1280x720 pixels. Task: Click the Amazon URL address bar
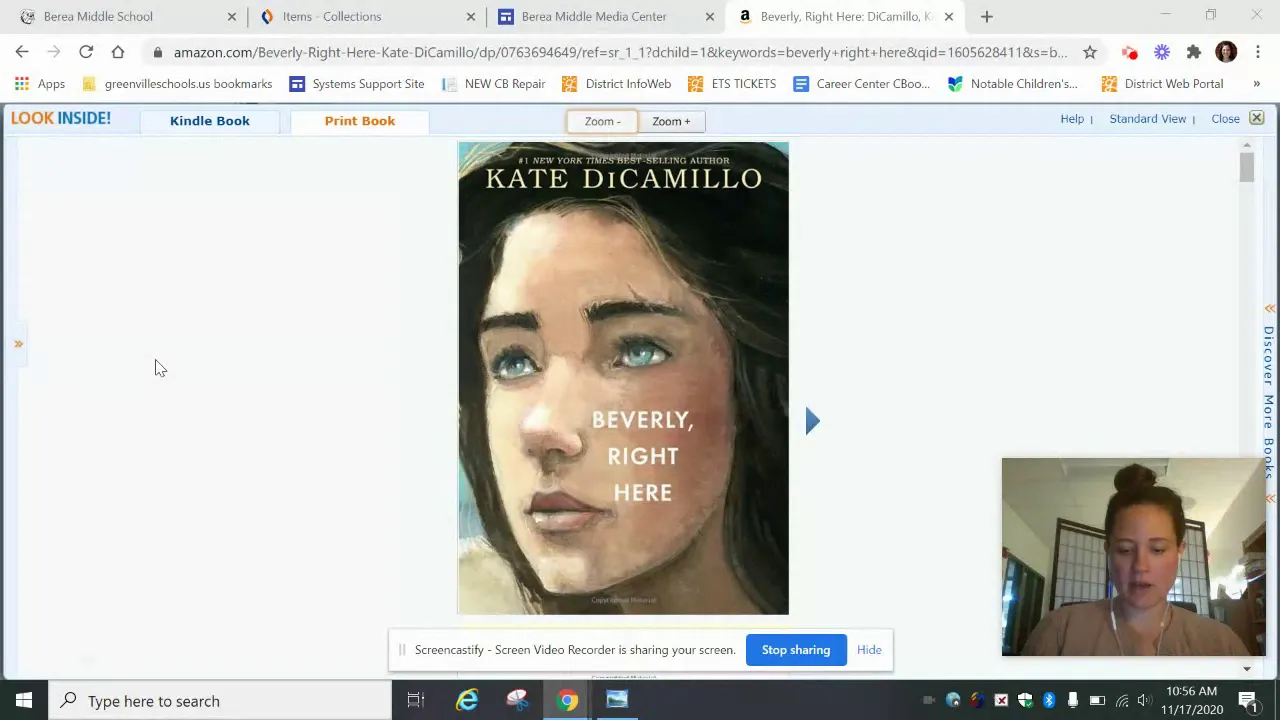(620, 52)
